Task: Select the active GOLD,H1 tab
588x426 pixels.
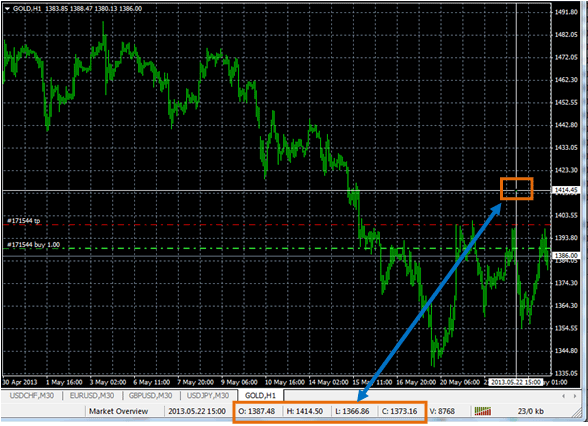Action: [x=260, y=396]
